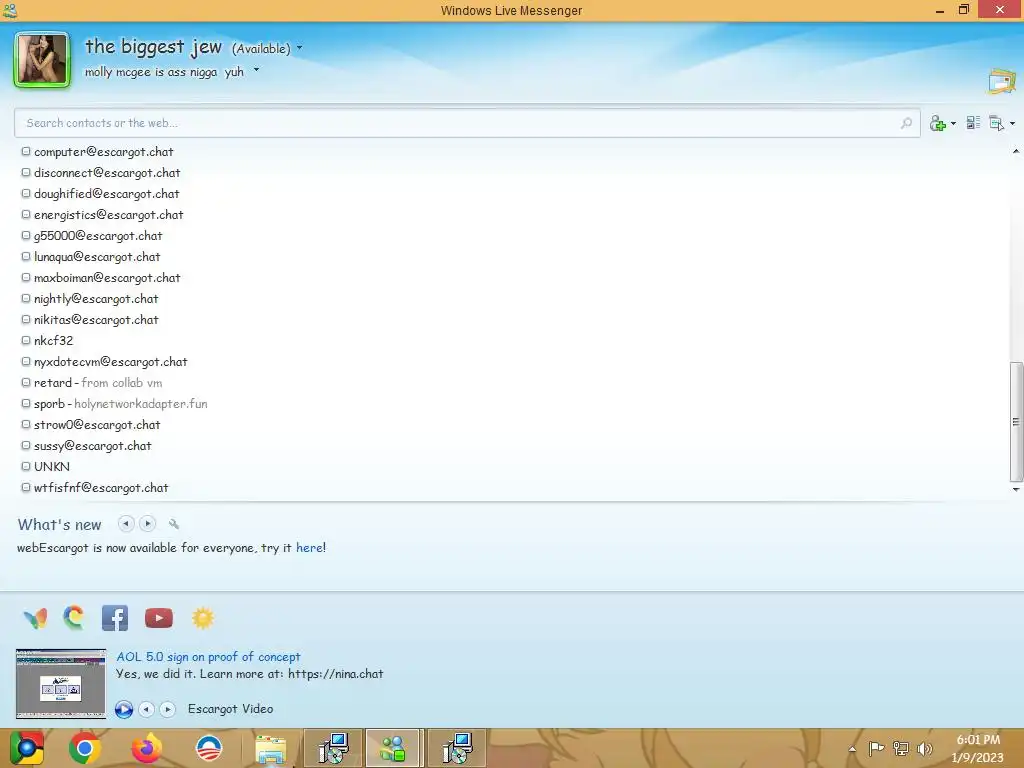This screenshot has width=1024, height=768.
Task: Select contact wtfisfnf@escargot.chat
Action: pos(101,487)
